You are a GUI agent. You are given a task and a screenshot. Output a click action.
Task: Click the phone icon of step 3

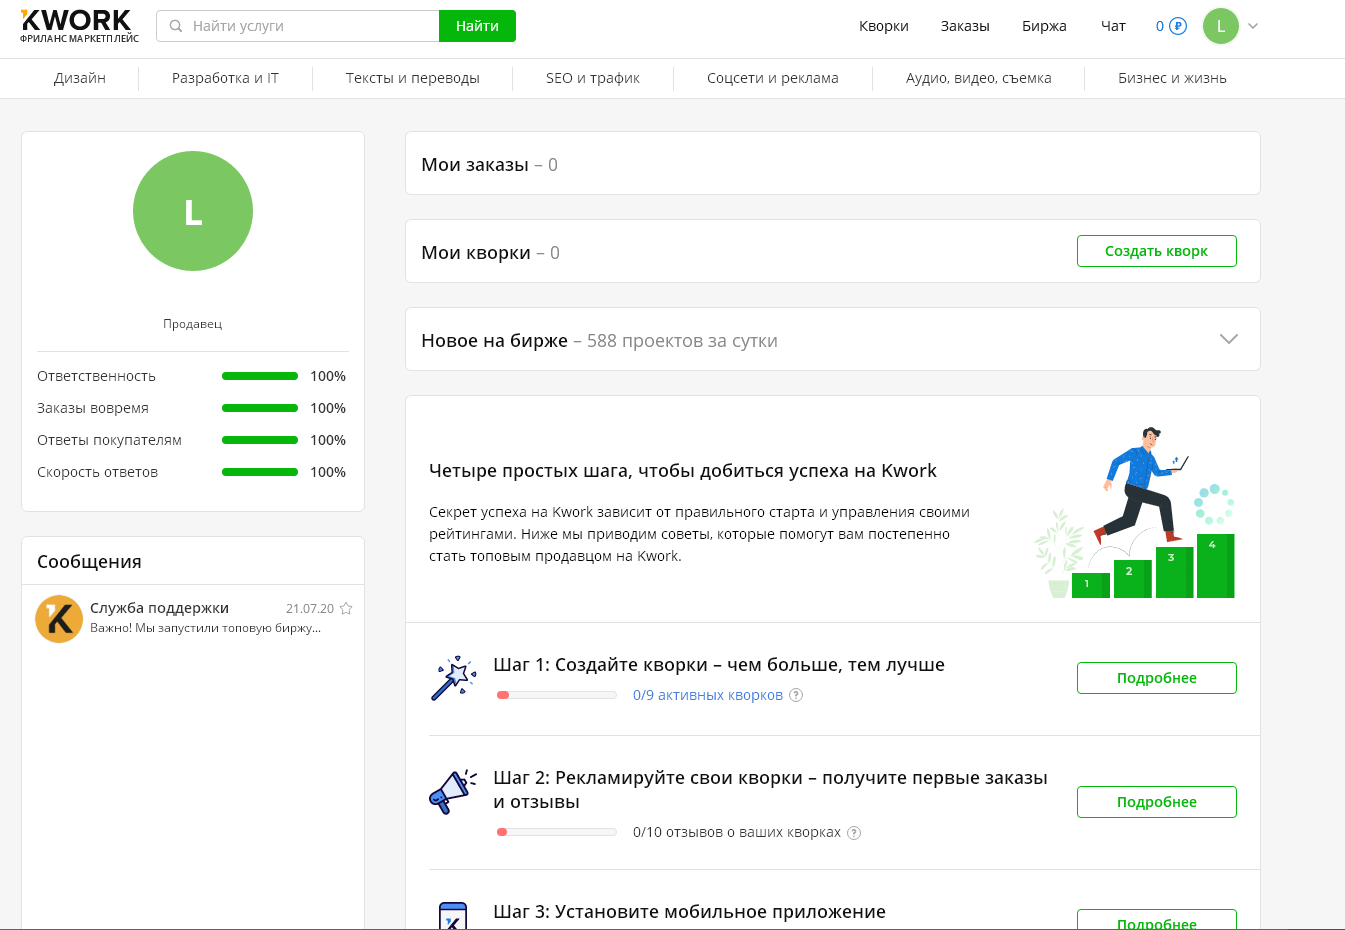point(453,915)
